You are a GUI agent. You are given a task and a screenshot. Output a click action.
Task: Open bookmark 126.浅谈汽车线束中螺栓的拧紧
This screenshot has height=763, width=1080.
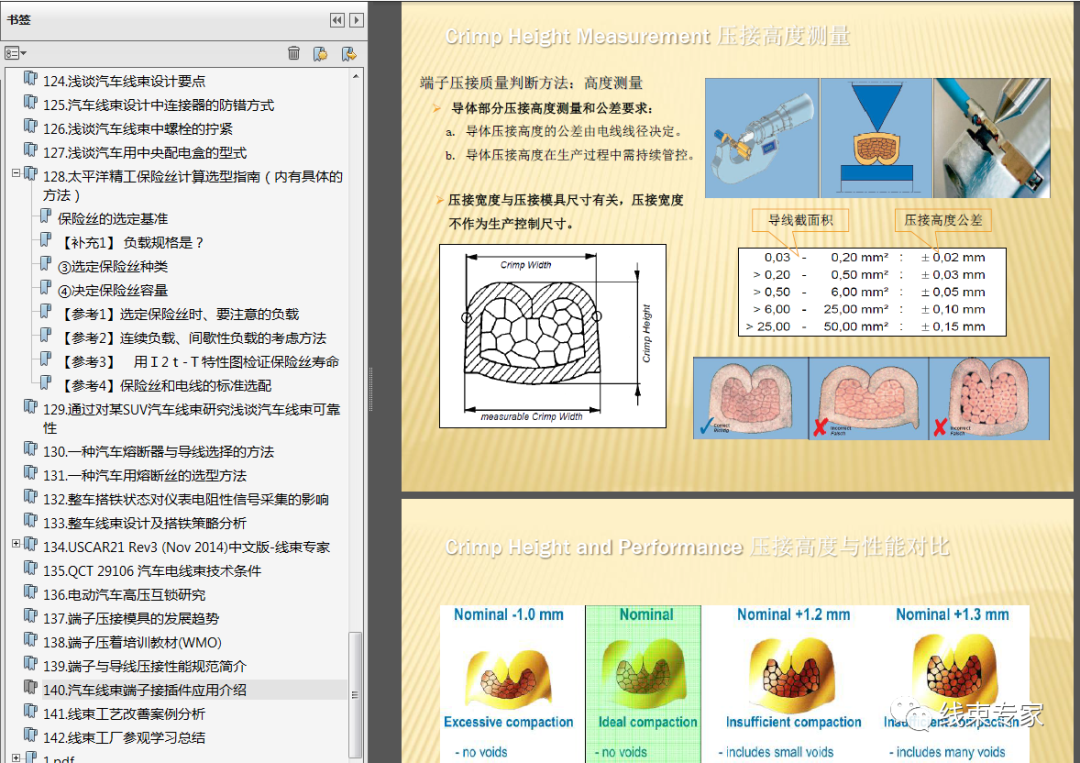(138, 129)
